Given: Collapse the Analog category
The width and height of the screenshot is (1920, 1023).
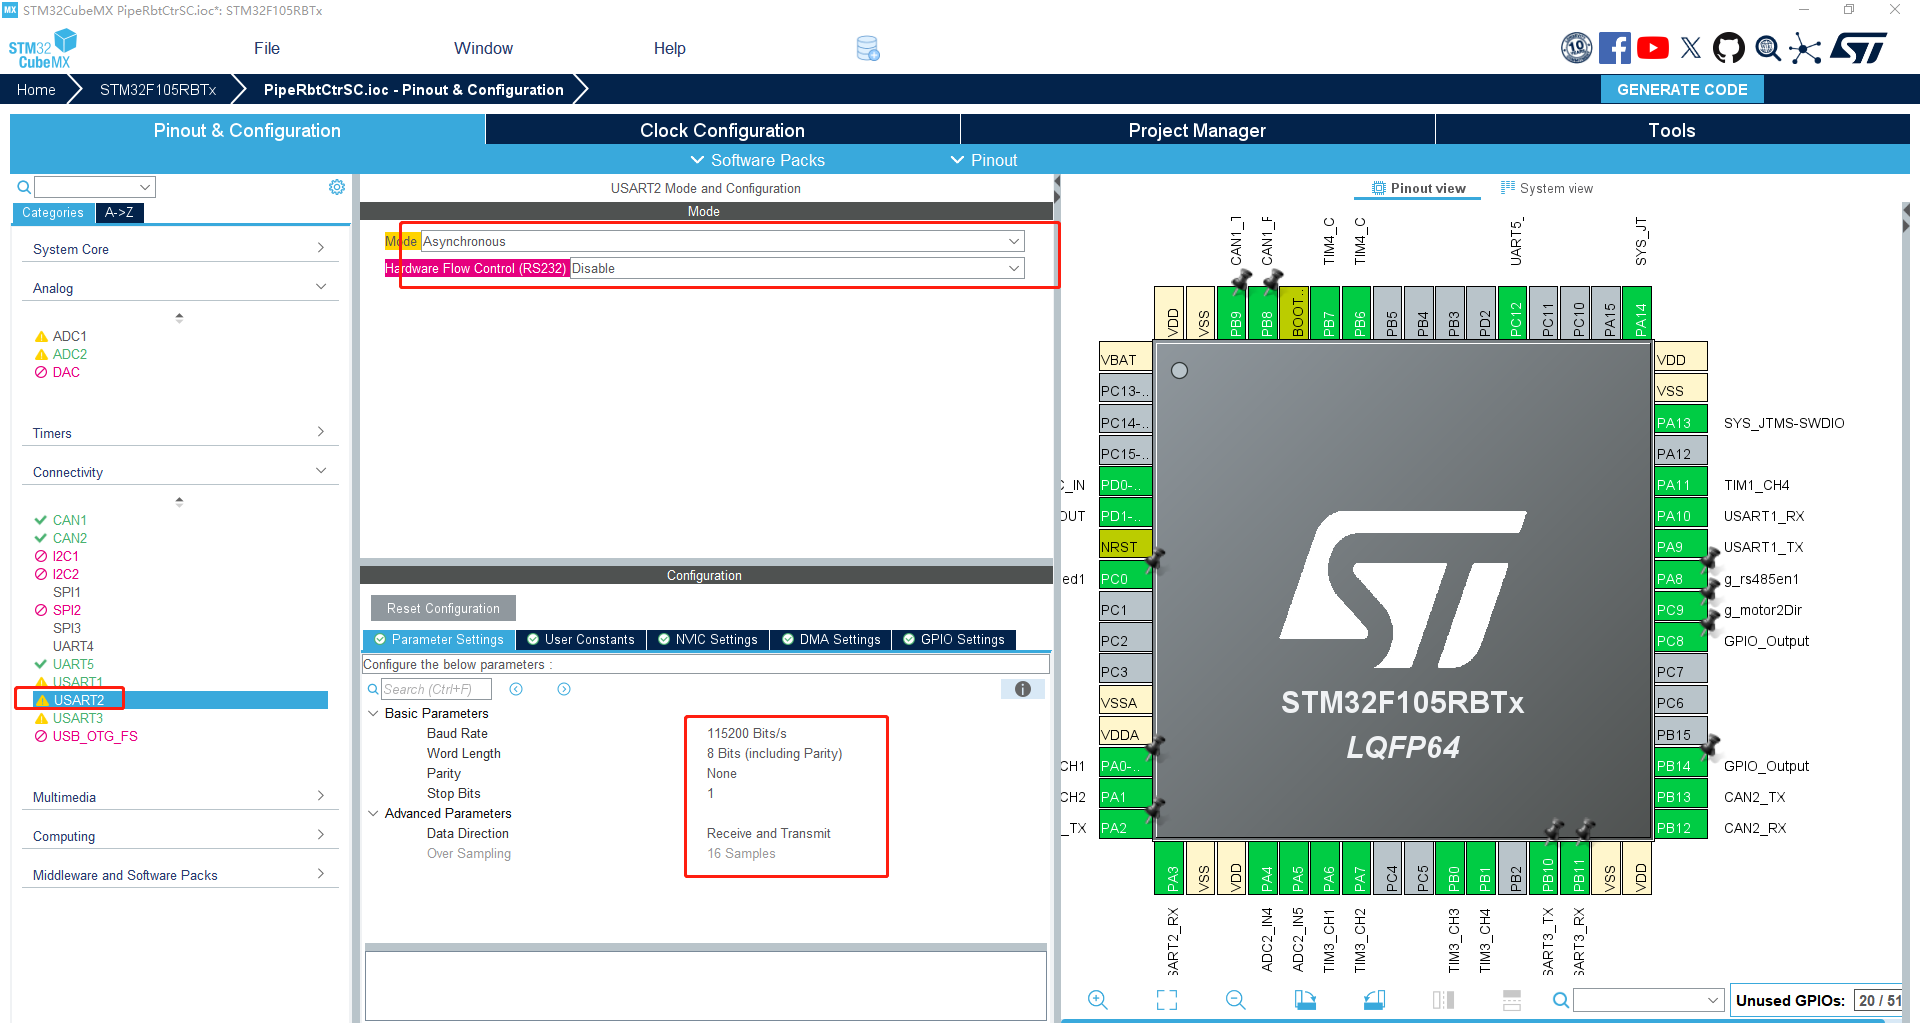Looking at the screenshot, I should click(179, 288).
